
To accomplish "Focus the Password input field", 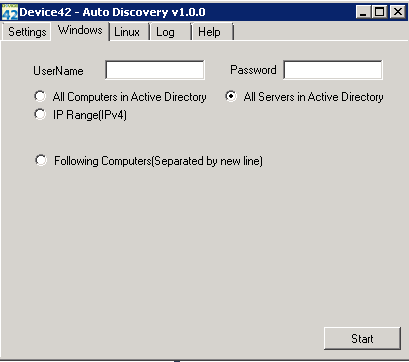I will [333, 70].
